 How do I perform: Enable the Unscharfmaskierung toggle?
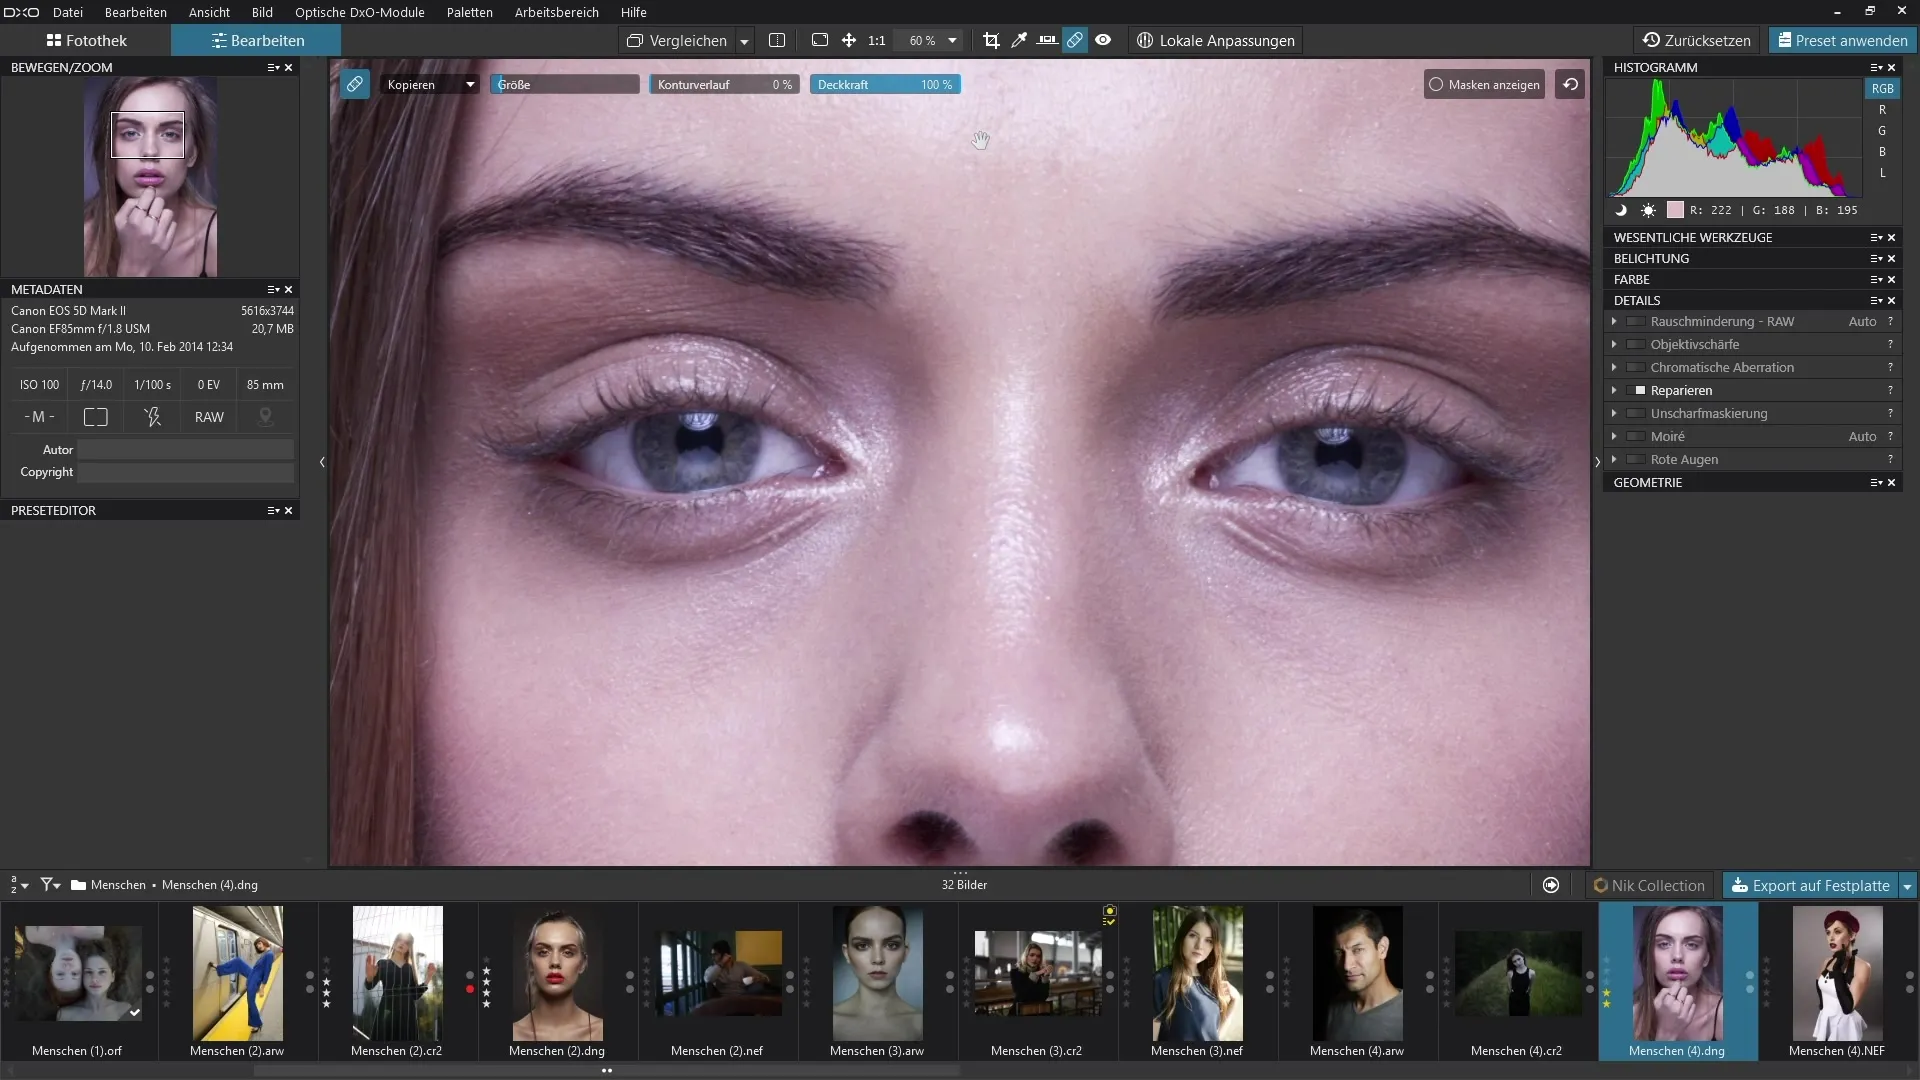pyautogui.click(x=1636, y=414)
